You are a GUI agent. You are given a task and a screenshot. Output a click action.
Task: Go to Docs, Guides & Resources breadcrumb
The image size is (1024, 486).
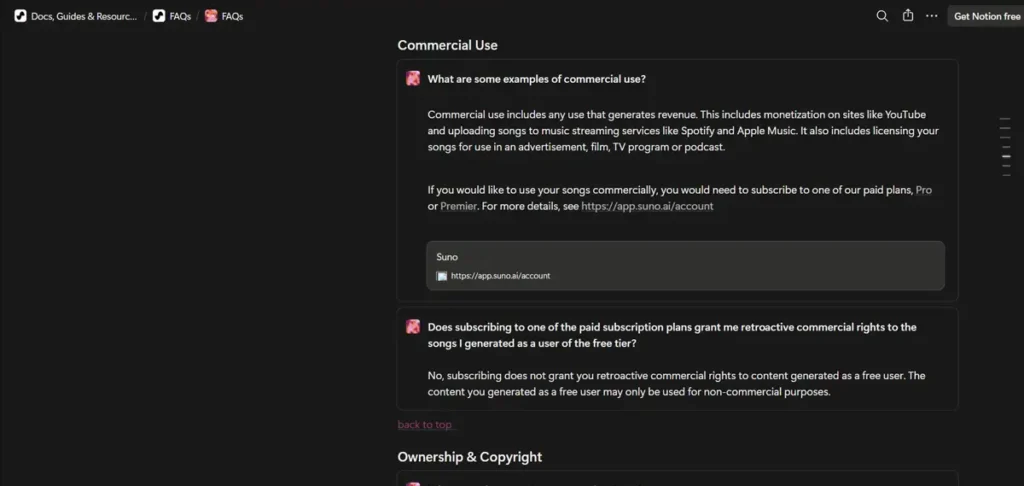(x=84, y=16)
